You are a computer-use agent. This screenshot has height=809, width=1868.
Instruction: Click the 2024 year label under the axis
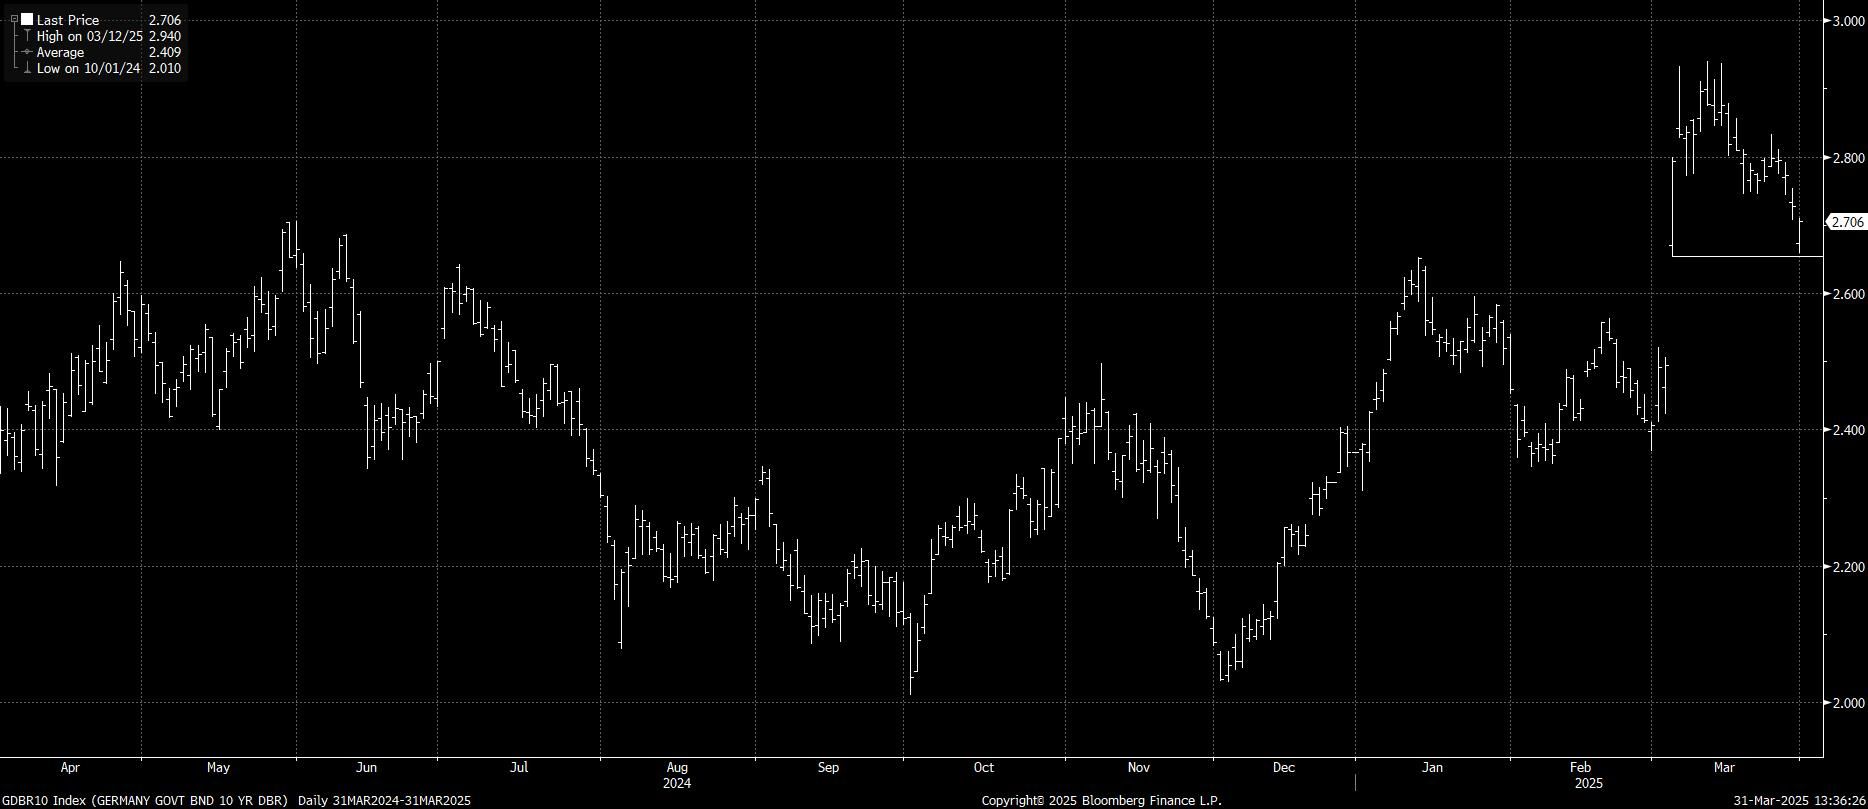677,783
